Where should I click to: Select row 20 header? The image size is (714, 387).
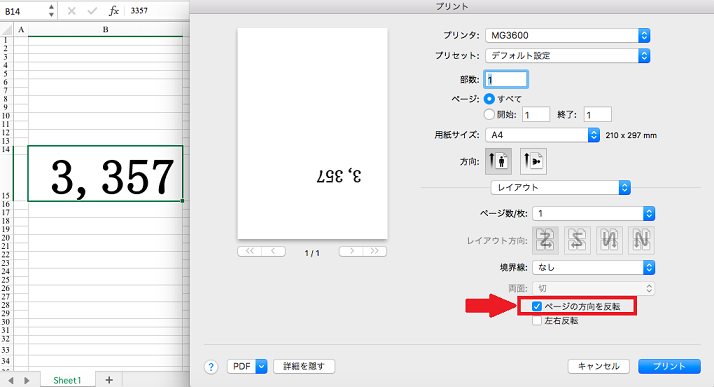click(x=6, y=238)
